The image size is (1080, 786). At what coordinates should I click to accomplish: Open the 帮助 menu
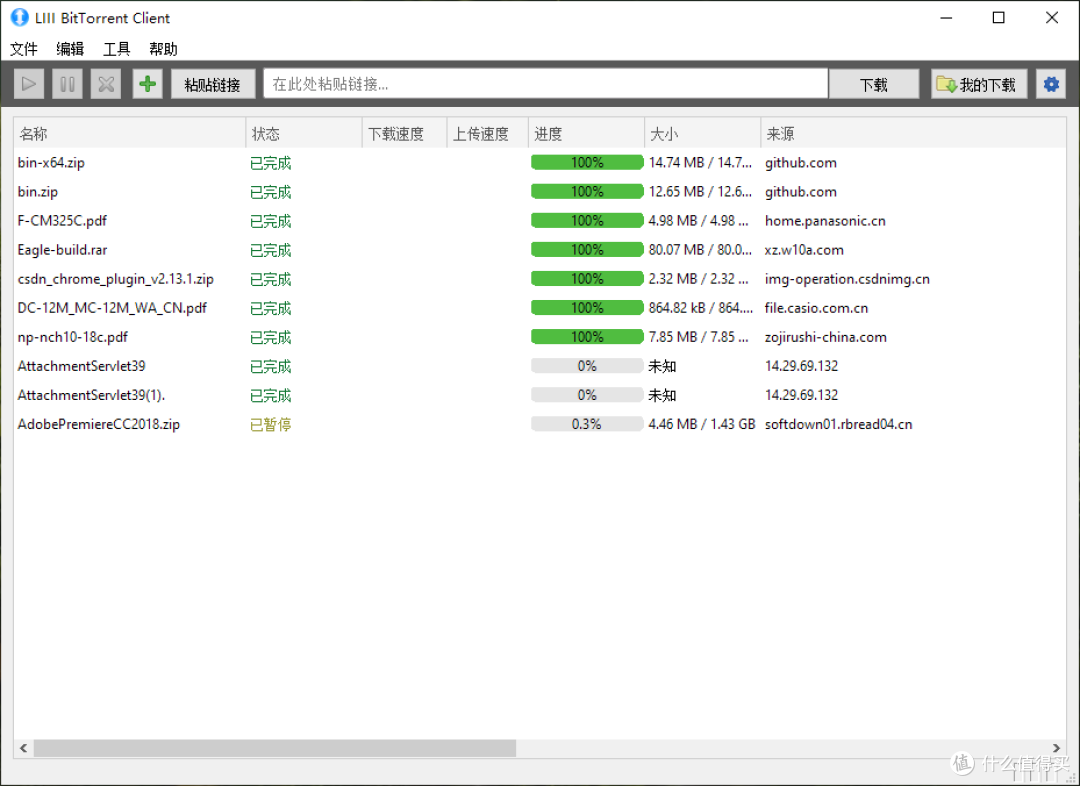[163, 49]
